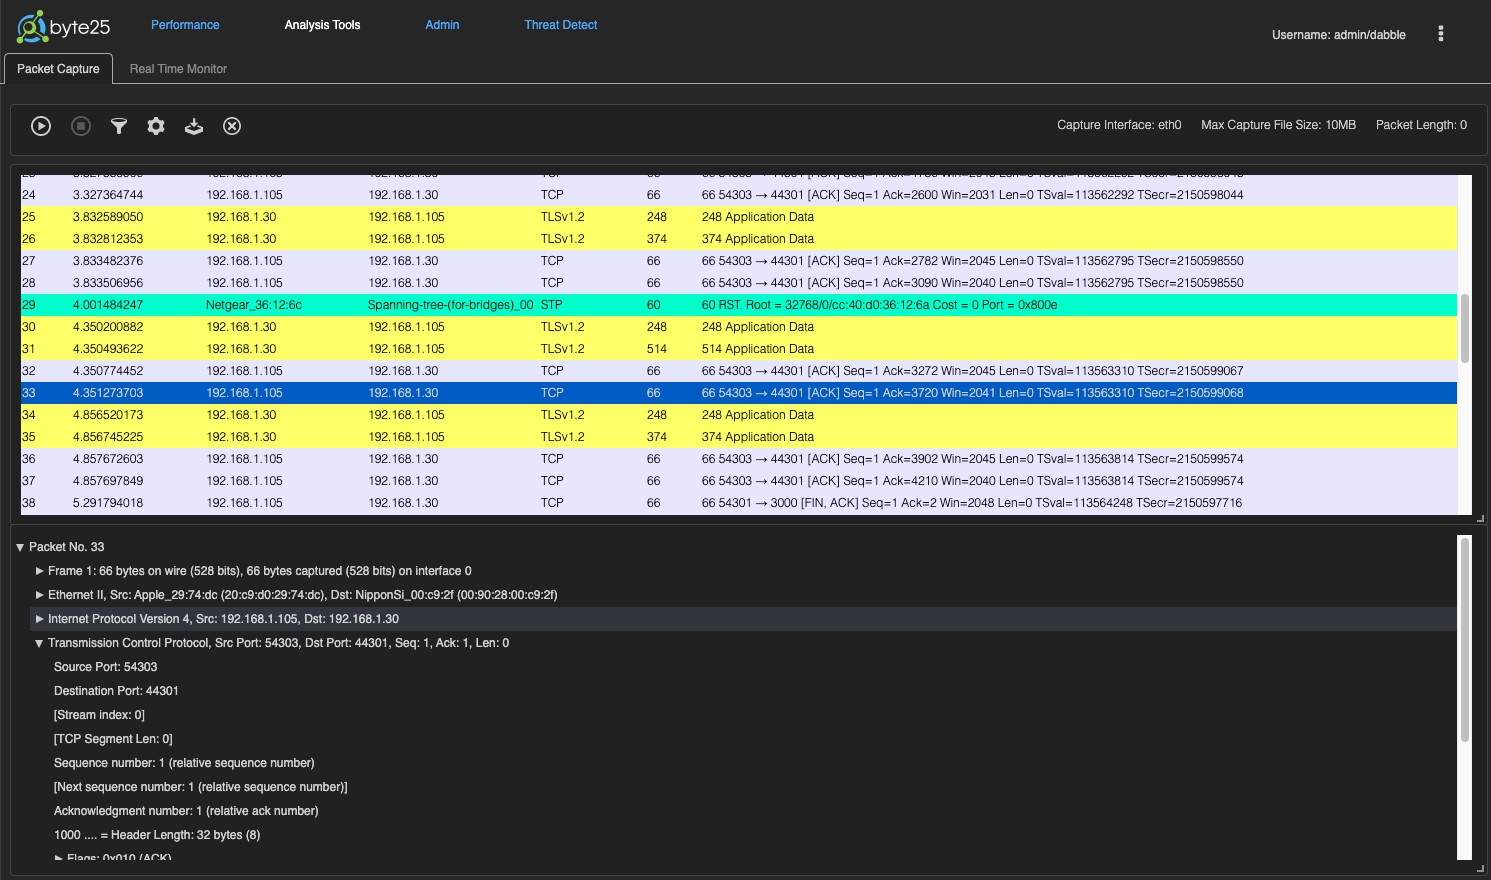Click the byte25 logo

(63, 27)
